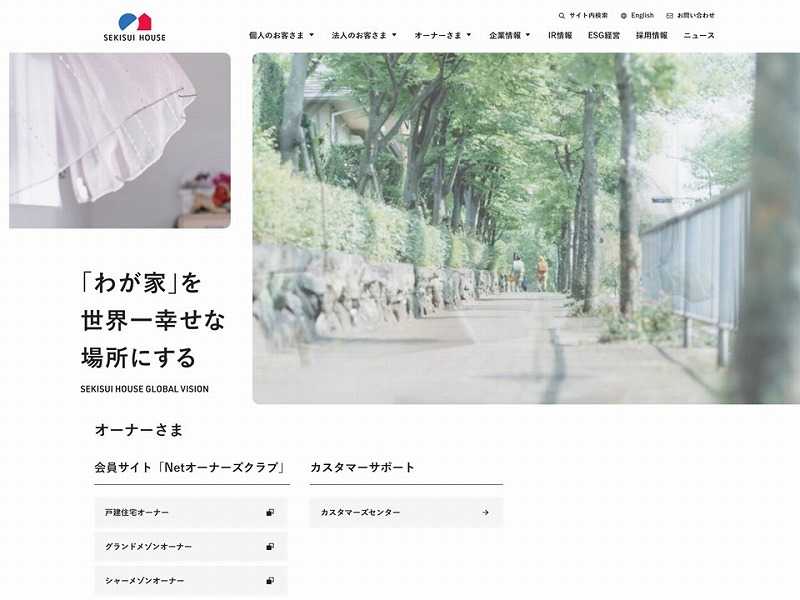Screen dimensions: 800x600
Task: Click the globe icon beside English
Action: tap(623, 16)
